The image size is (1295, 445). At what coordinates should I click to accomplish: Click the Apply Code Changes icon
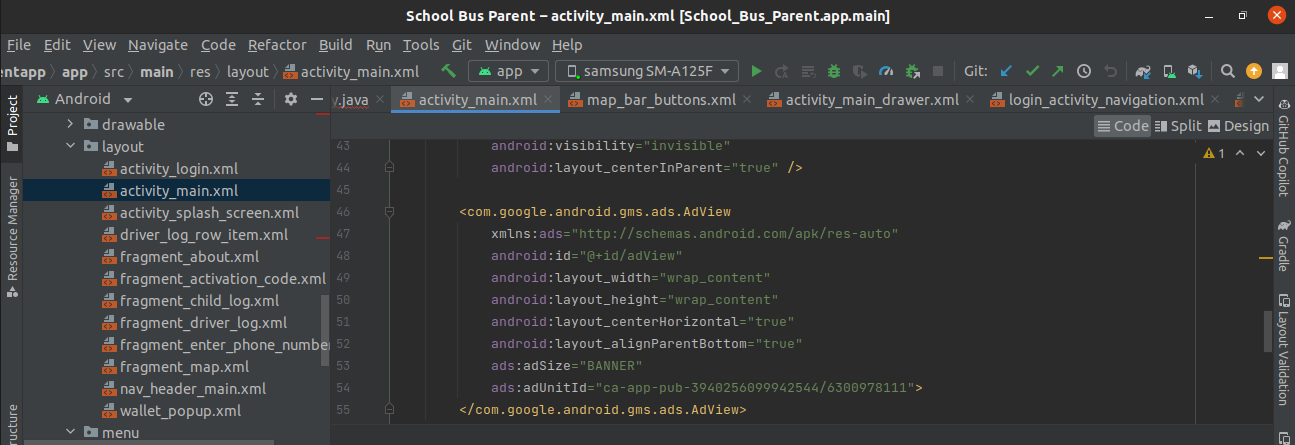(808, 71)
